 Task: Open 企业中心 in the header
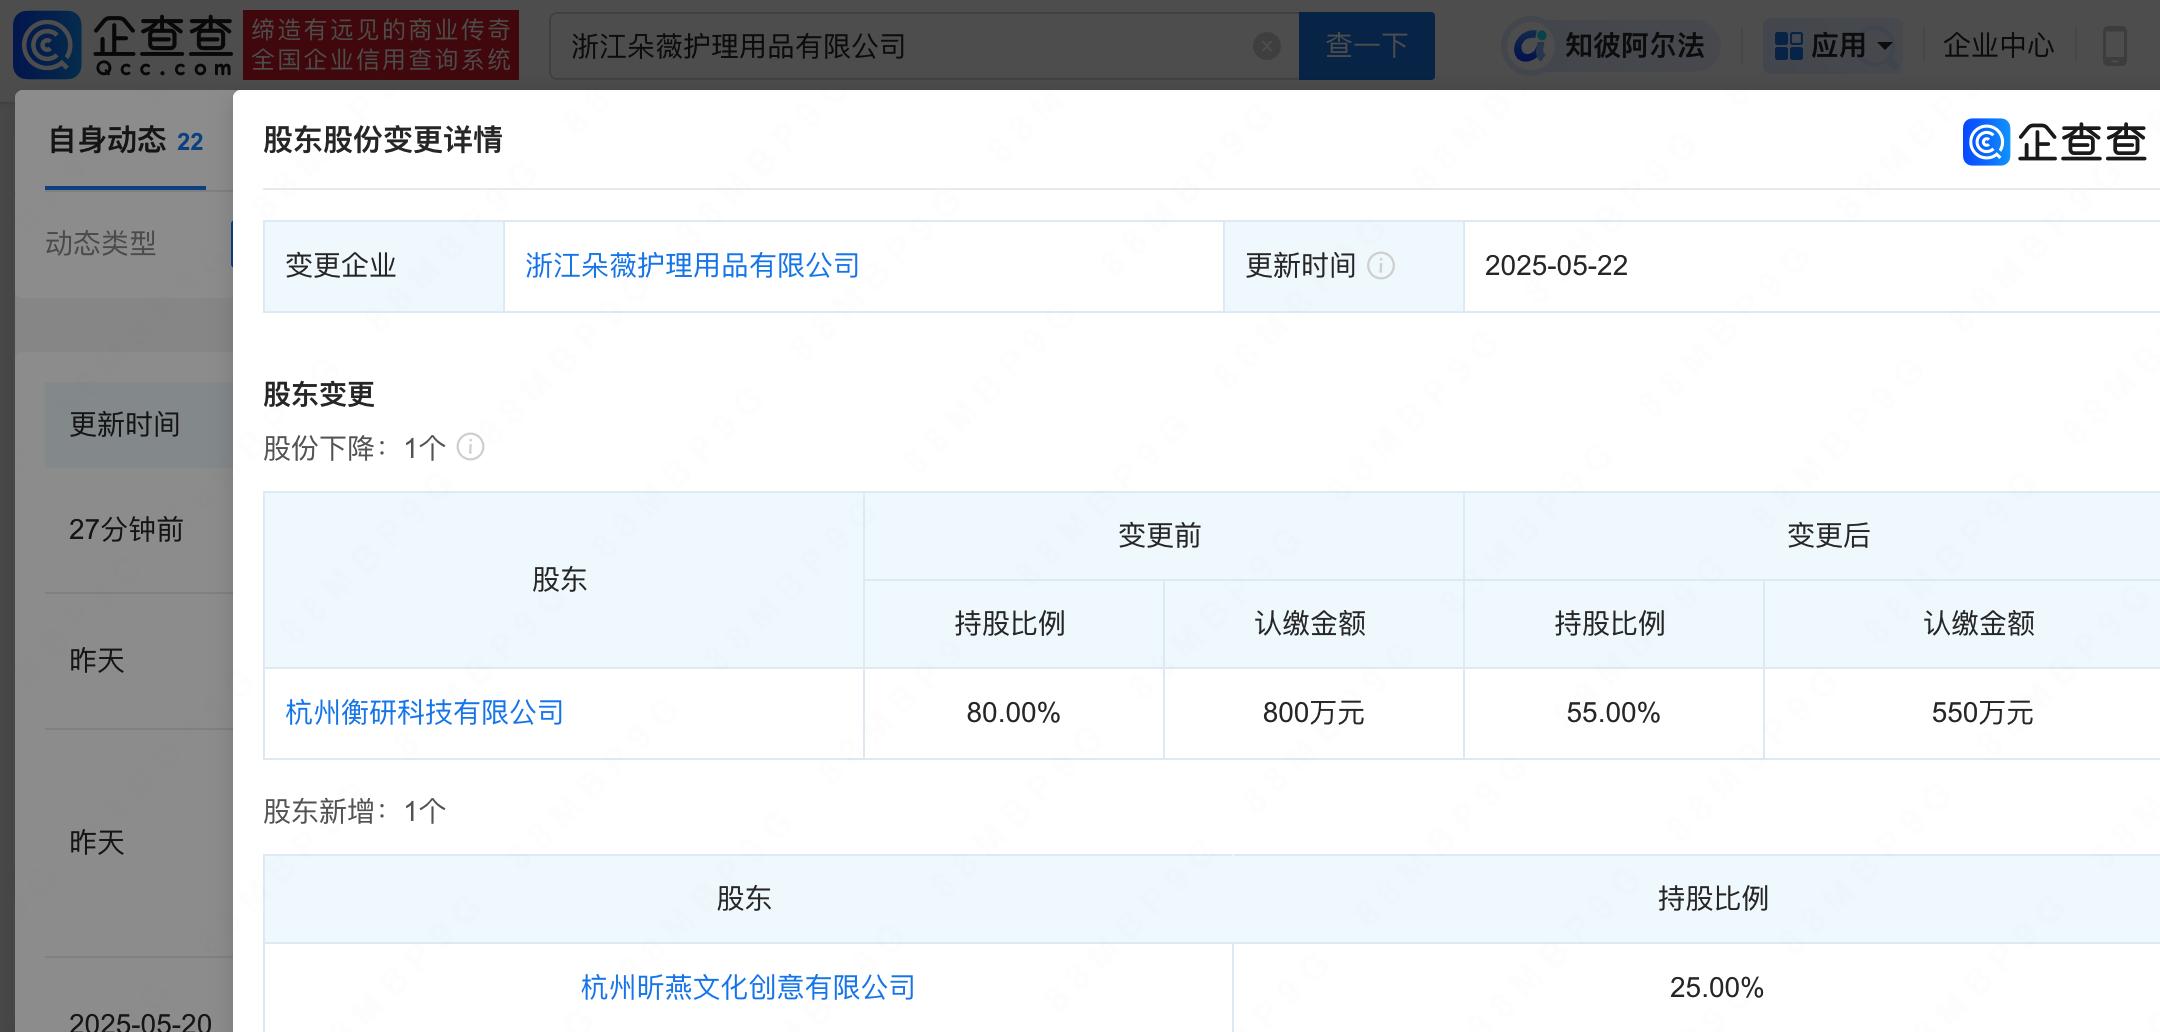pos(1997,46)
